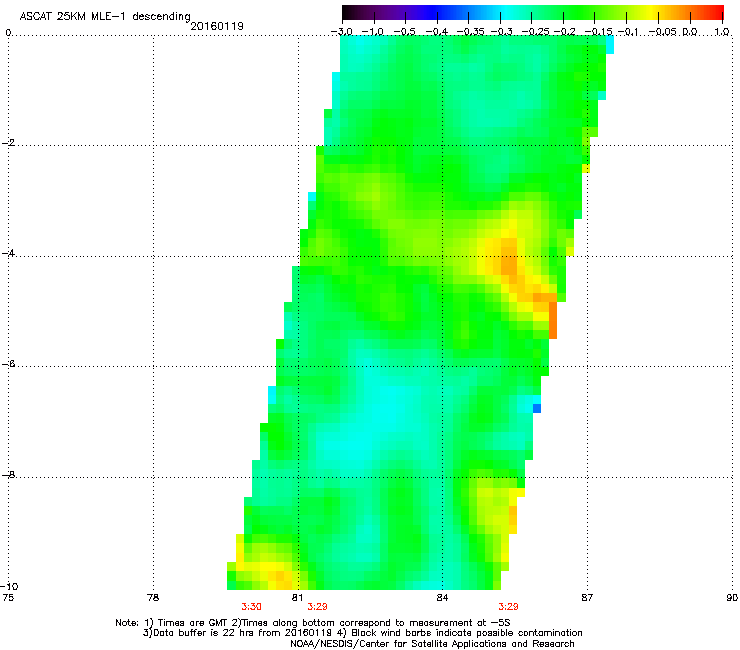Click the longitude axis label "81"
The image size is (740, 650).
pyautogui.click(x=297, y=598)
